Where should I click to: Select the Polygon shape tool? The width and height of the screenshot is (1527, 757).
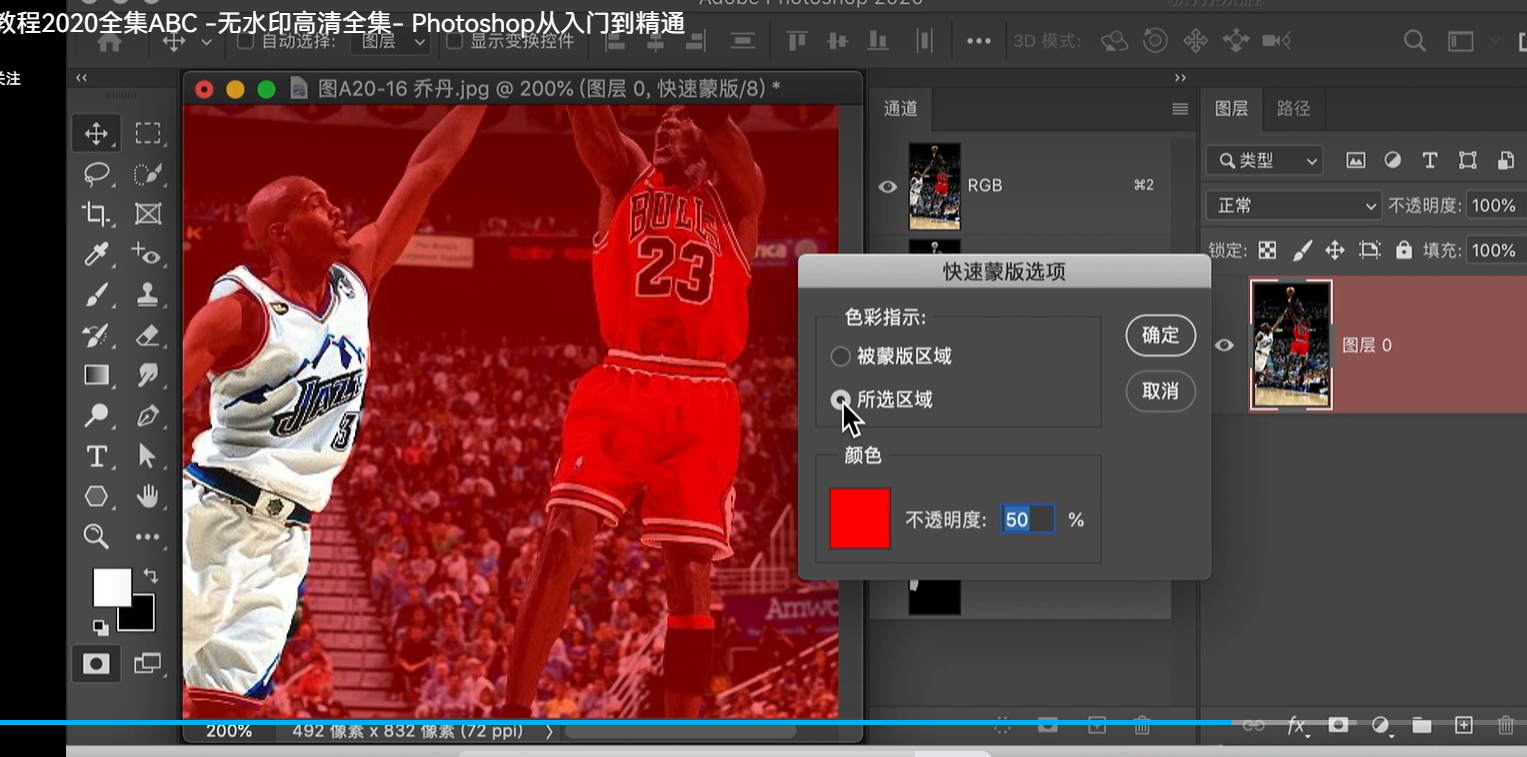click(96, 496)
